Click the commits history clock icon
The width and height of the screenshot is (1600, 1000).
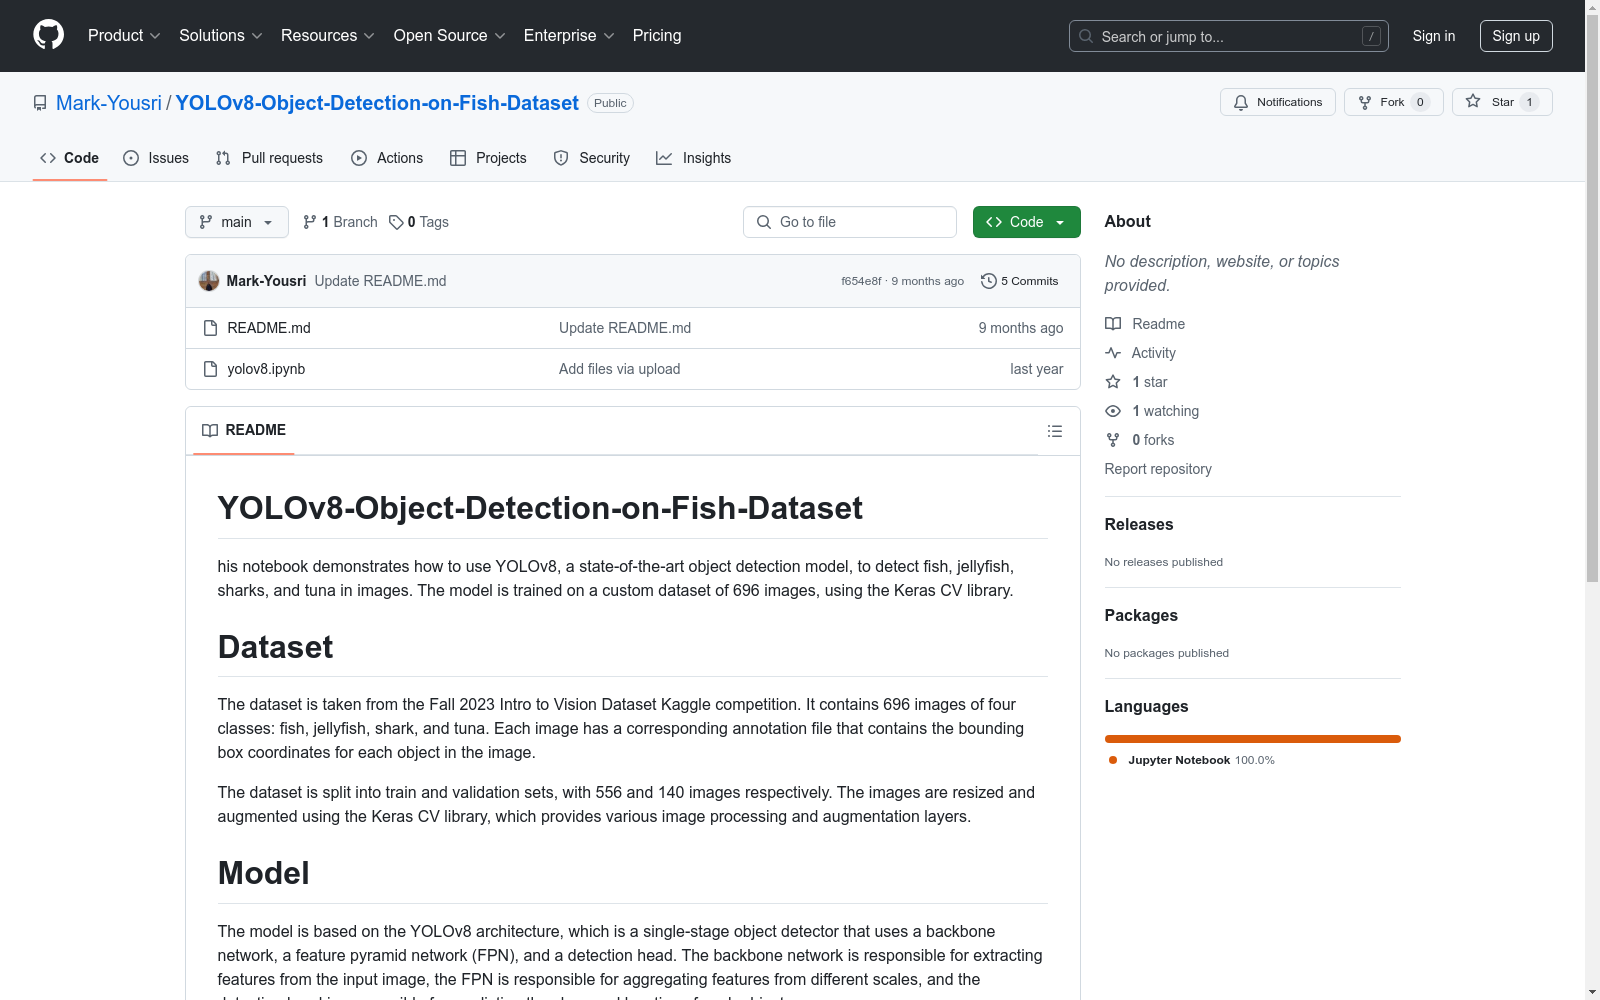pyautogui.click(x=989, y=281)
